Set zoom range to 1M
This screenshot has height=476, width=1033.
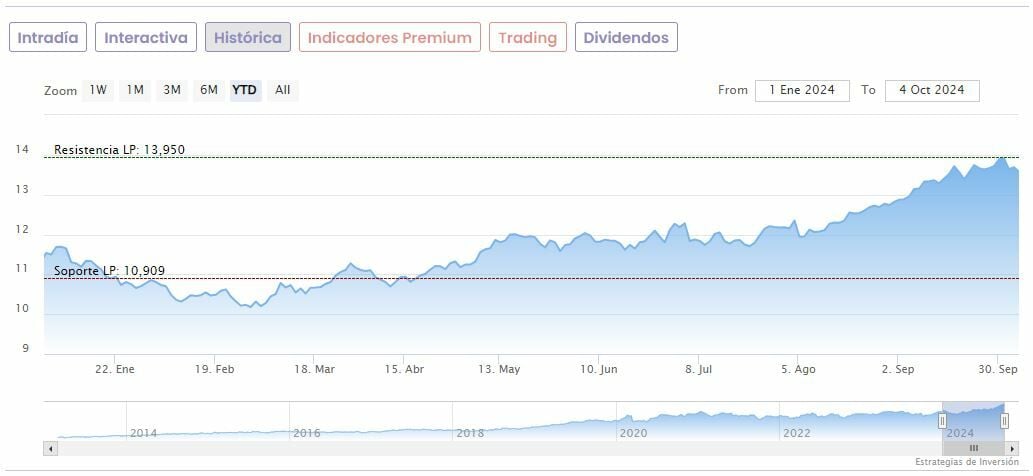click(135, 90)
